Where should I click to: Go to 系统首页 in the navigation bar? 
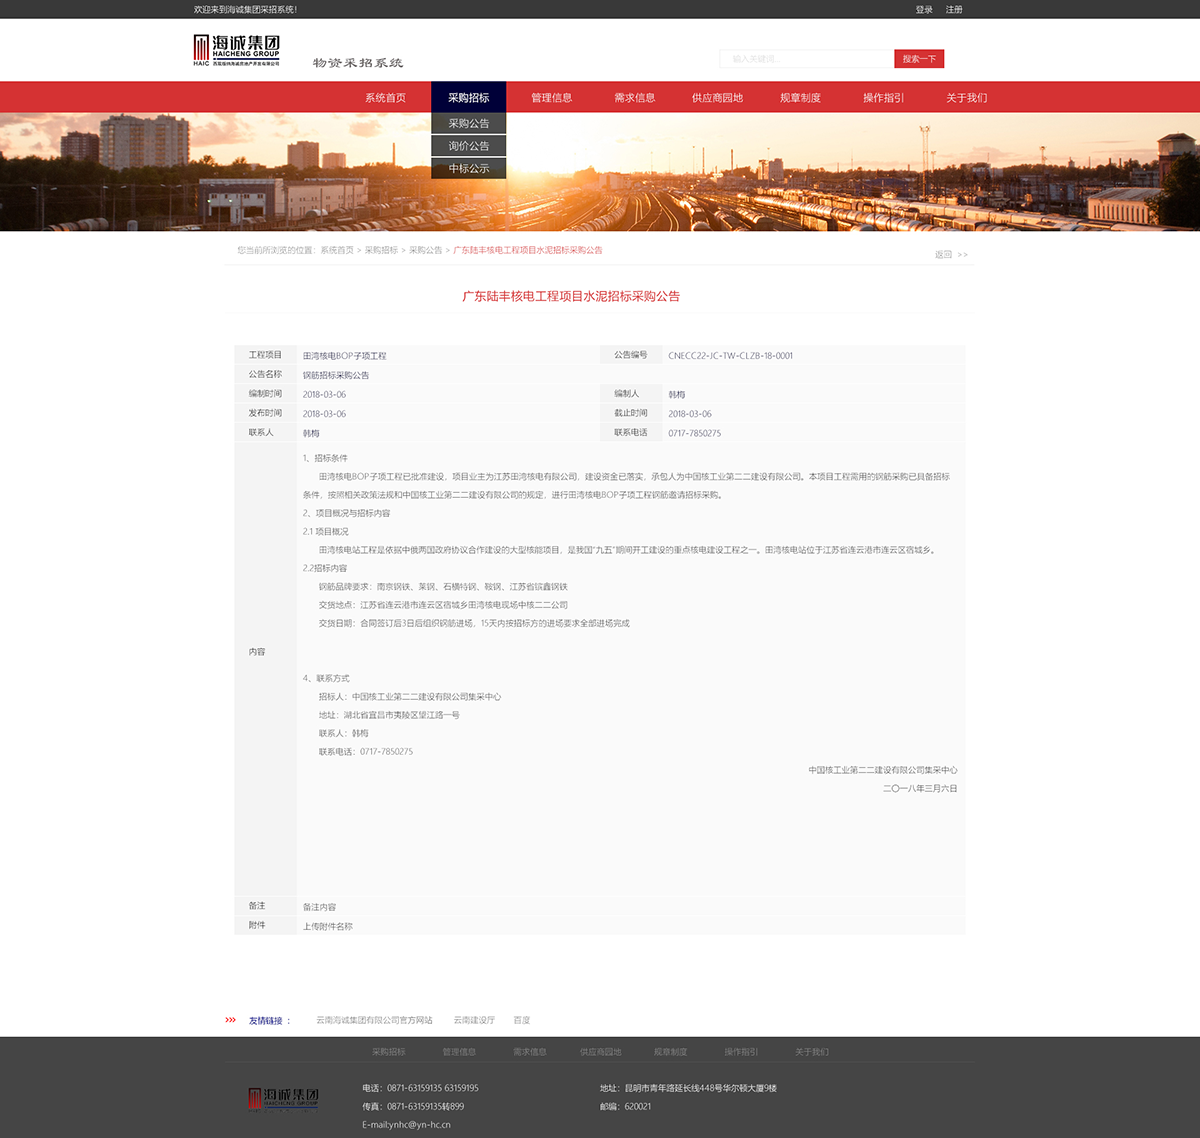(385, 98)
